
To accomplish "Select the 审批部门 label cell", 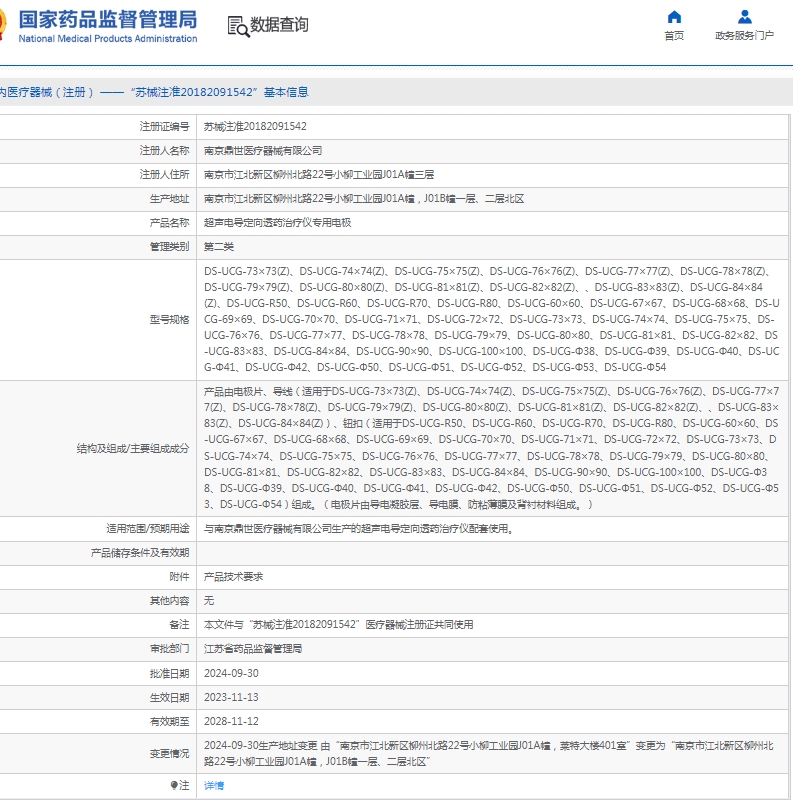I will point(170,649).
